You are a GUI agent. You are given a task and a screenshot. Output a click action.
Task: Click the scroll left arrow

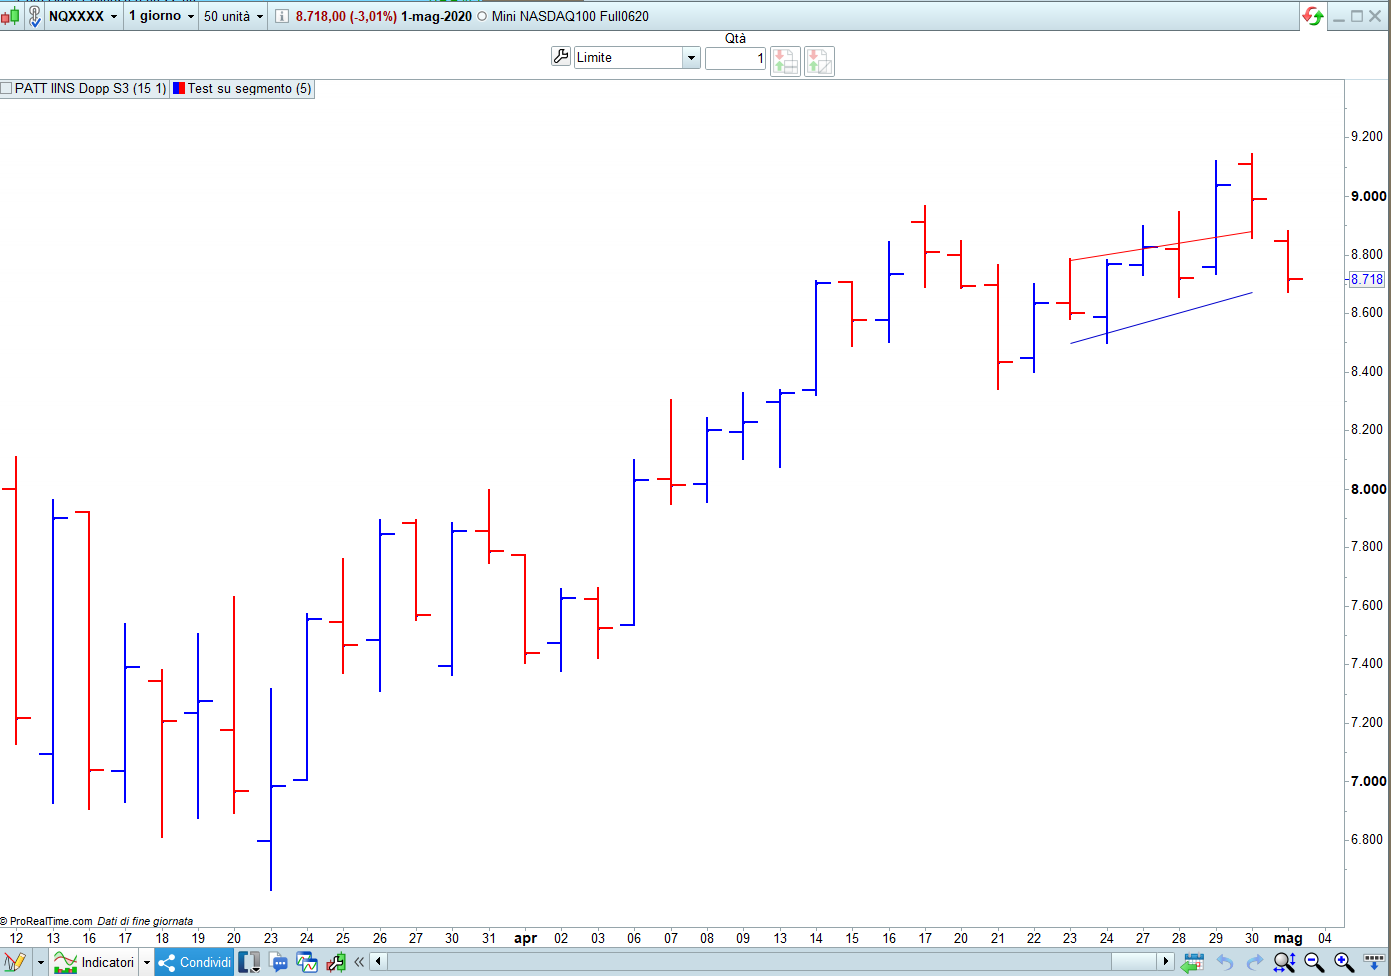point(378,962)
